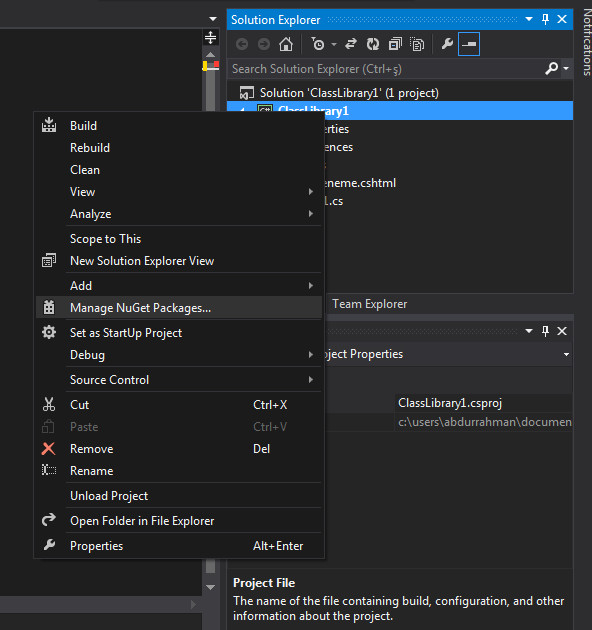
Task: Open the Debug submenu
Action: pyautogui.click(x=179, y=355)
